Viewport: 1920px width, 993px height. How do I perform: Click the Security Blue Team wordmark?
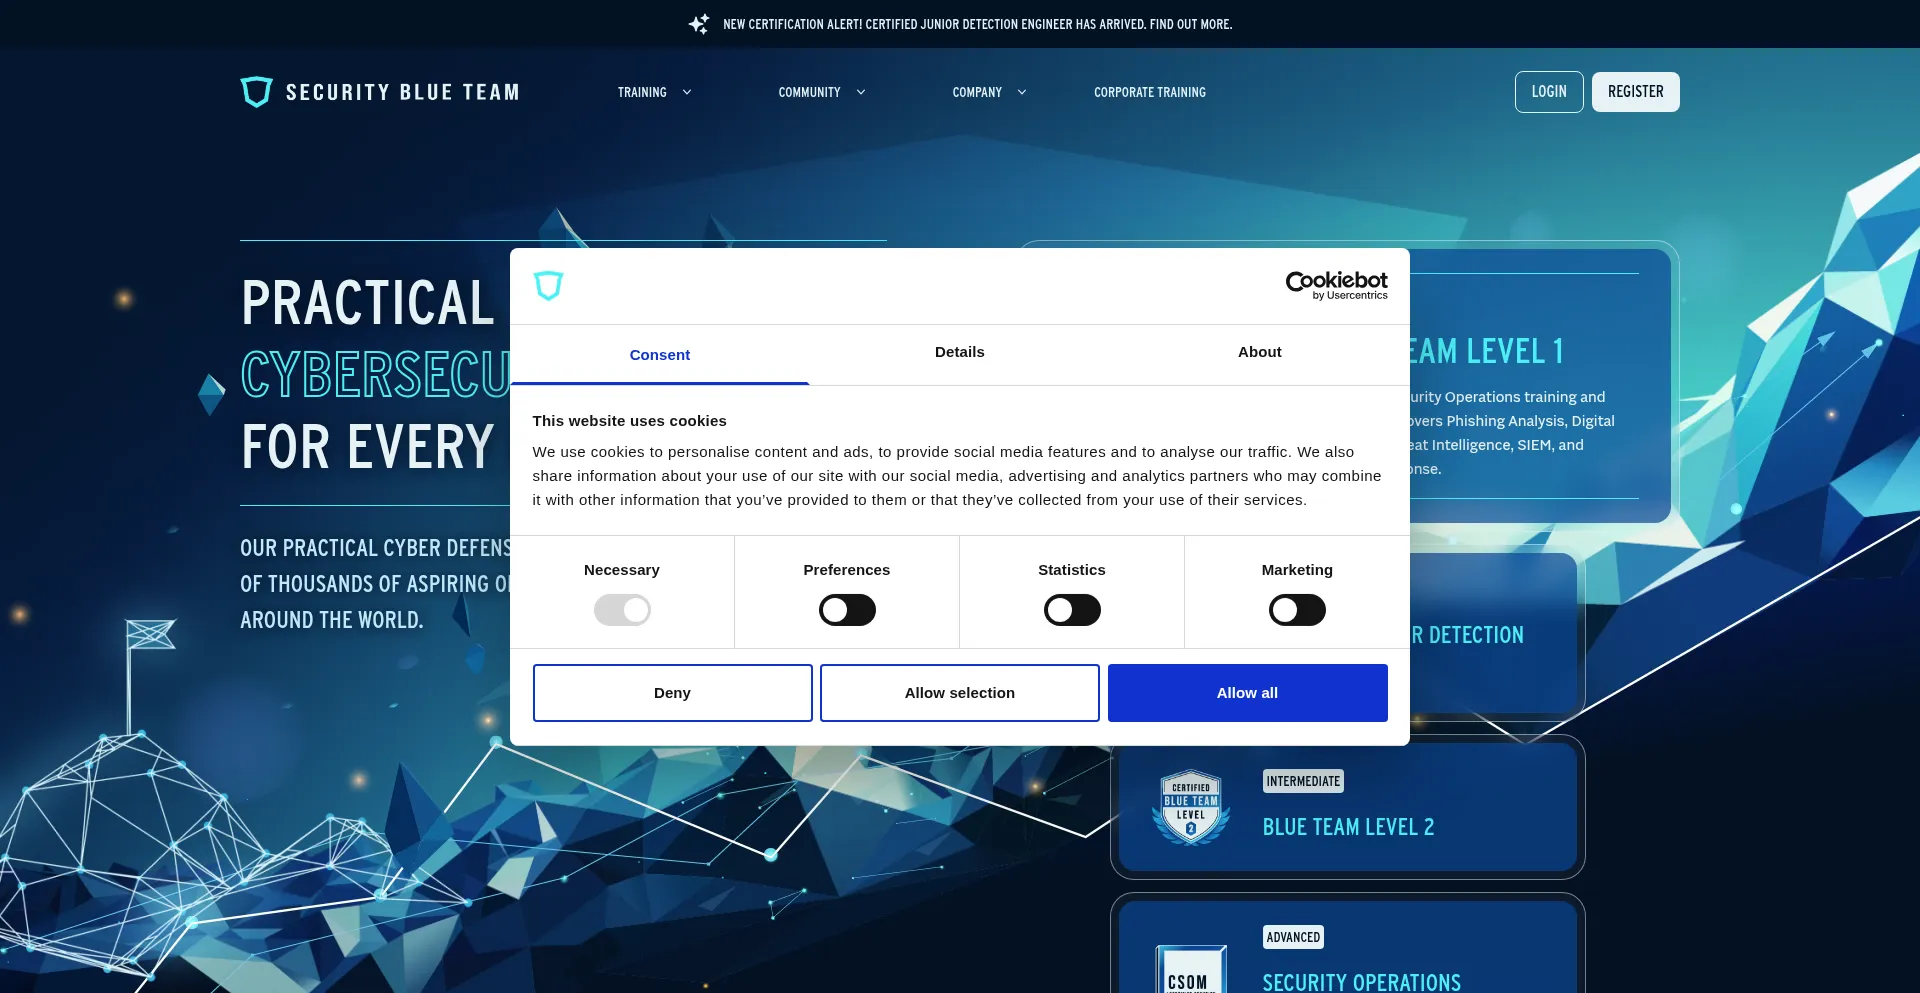[403, 92]
